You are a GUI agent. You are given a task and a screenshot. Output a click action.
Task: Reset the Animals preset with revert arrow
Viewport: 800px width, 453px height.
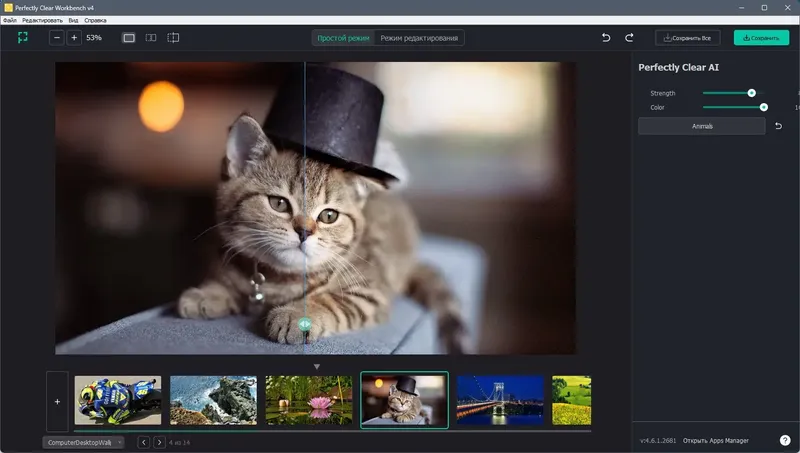pos(778,126)
